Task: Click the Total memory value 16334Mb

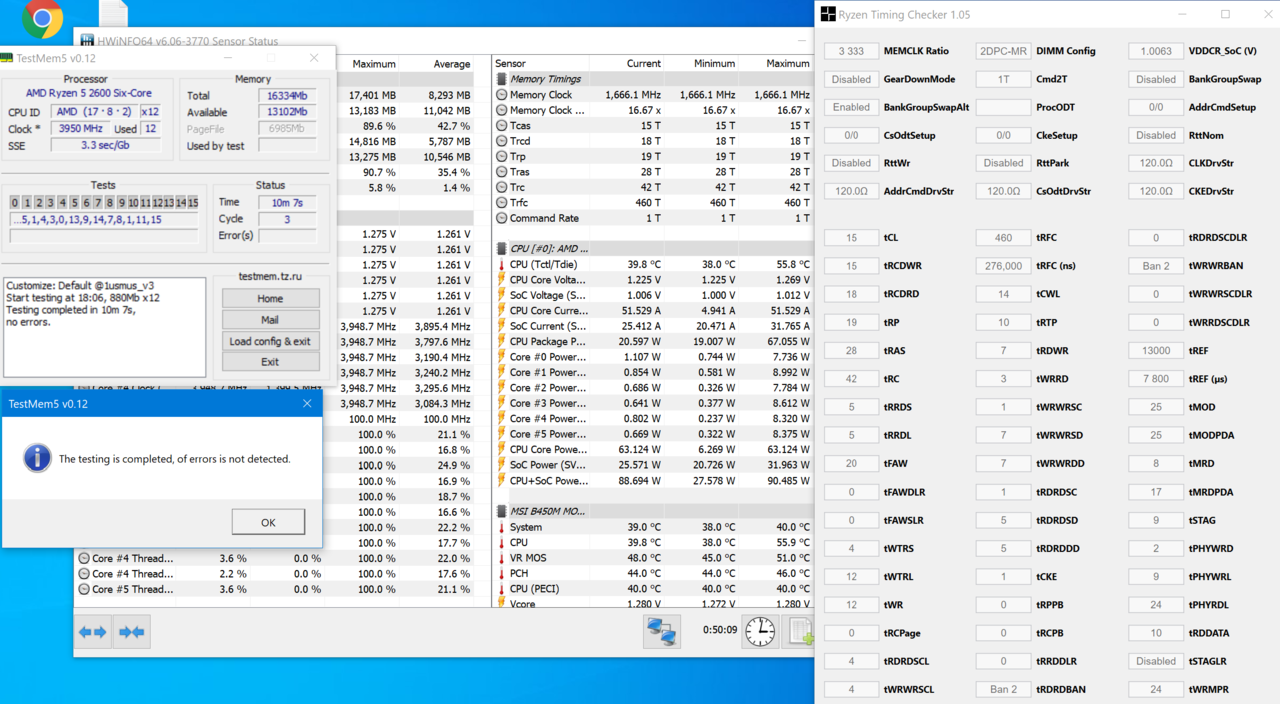Action: (287, 96)
